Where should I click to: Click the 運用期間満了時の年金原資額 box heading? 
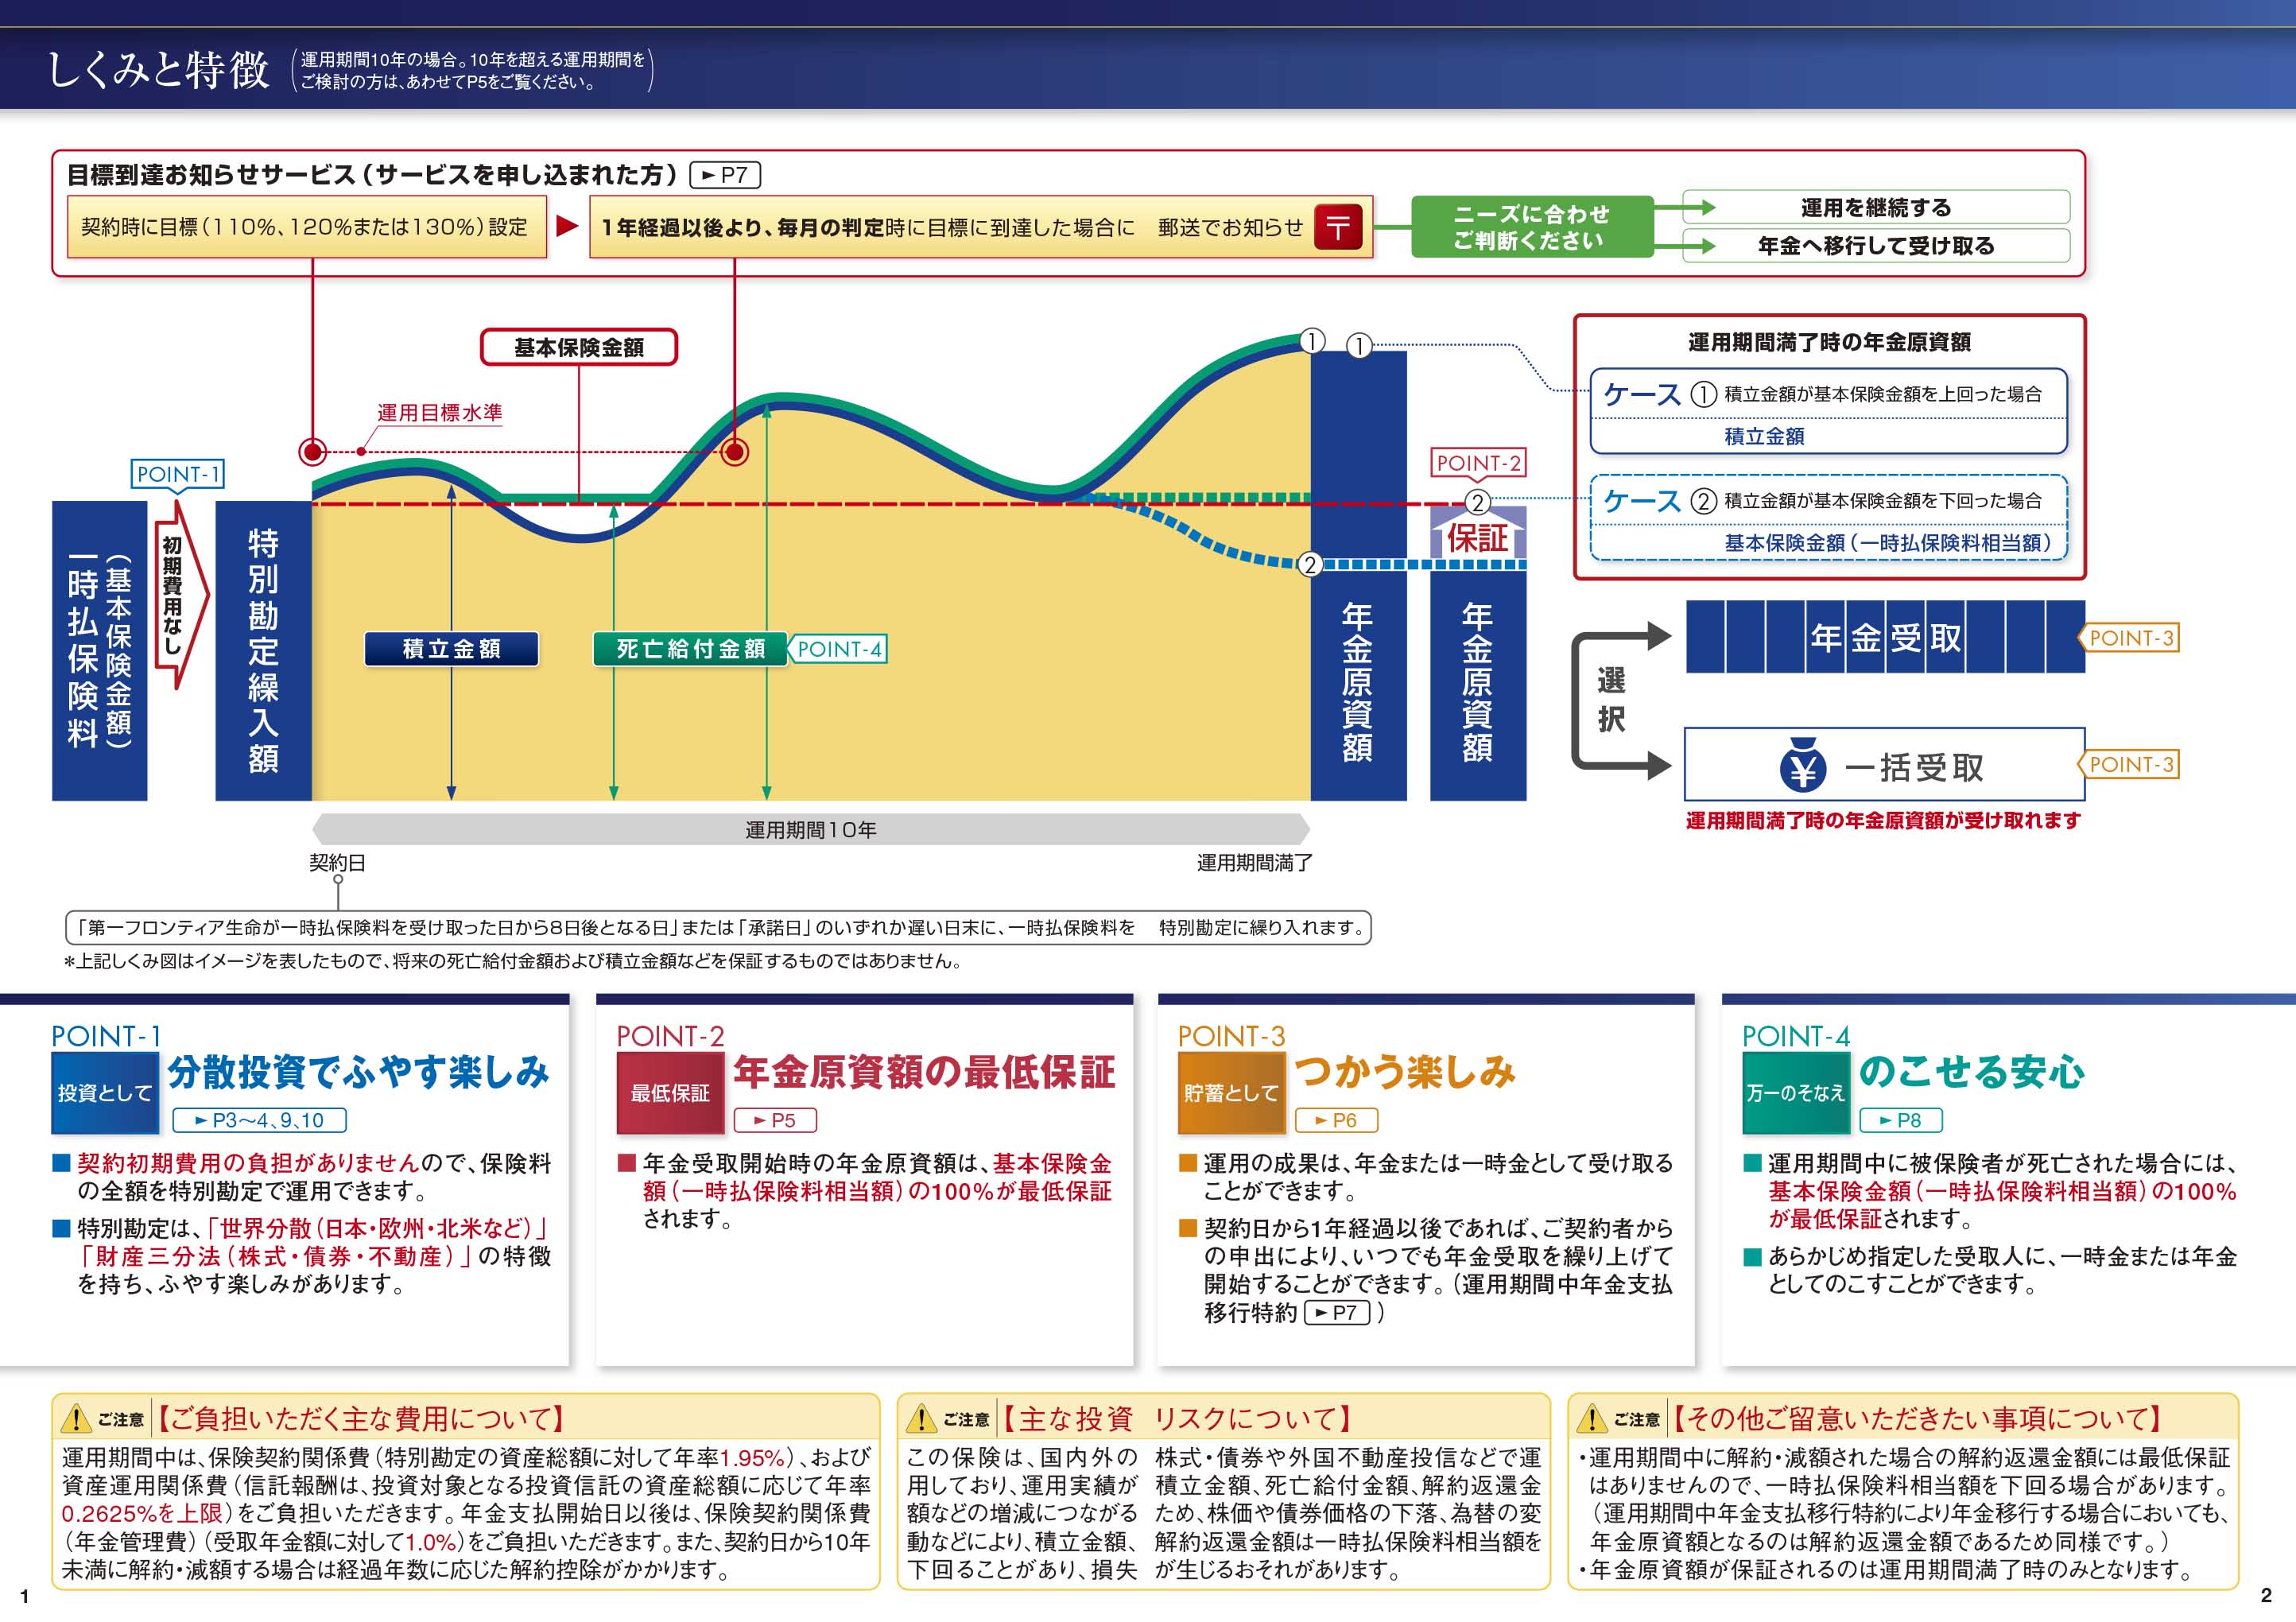[x=1829, y=342]
